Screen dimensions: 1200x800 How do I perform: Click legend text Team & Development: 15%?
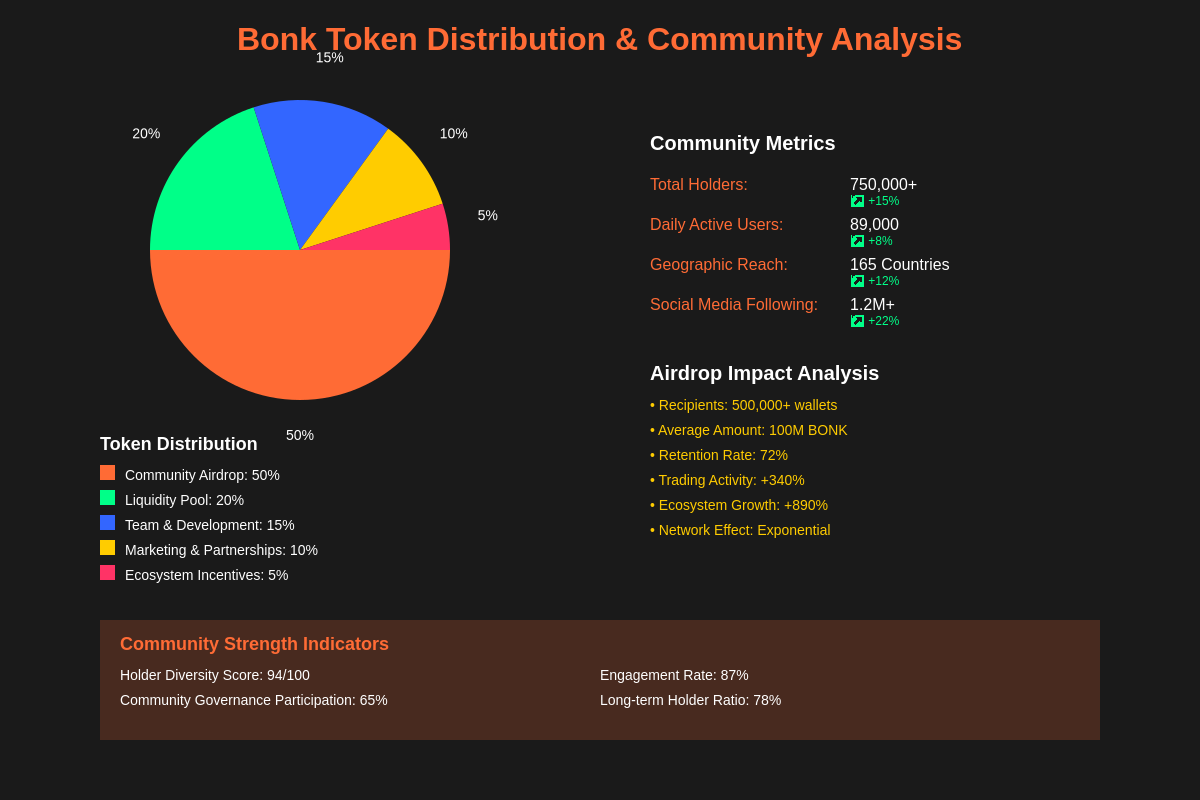point(210,525)
